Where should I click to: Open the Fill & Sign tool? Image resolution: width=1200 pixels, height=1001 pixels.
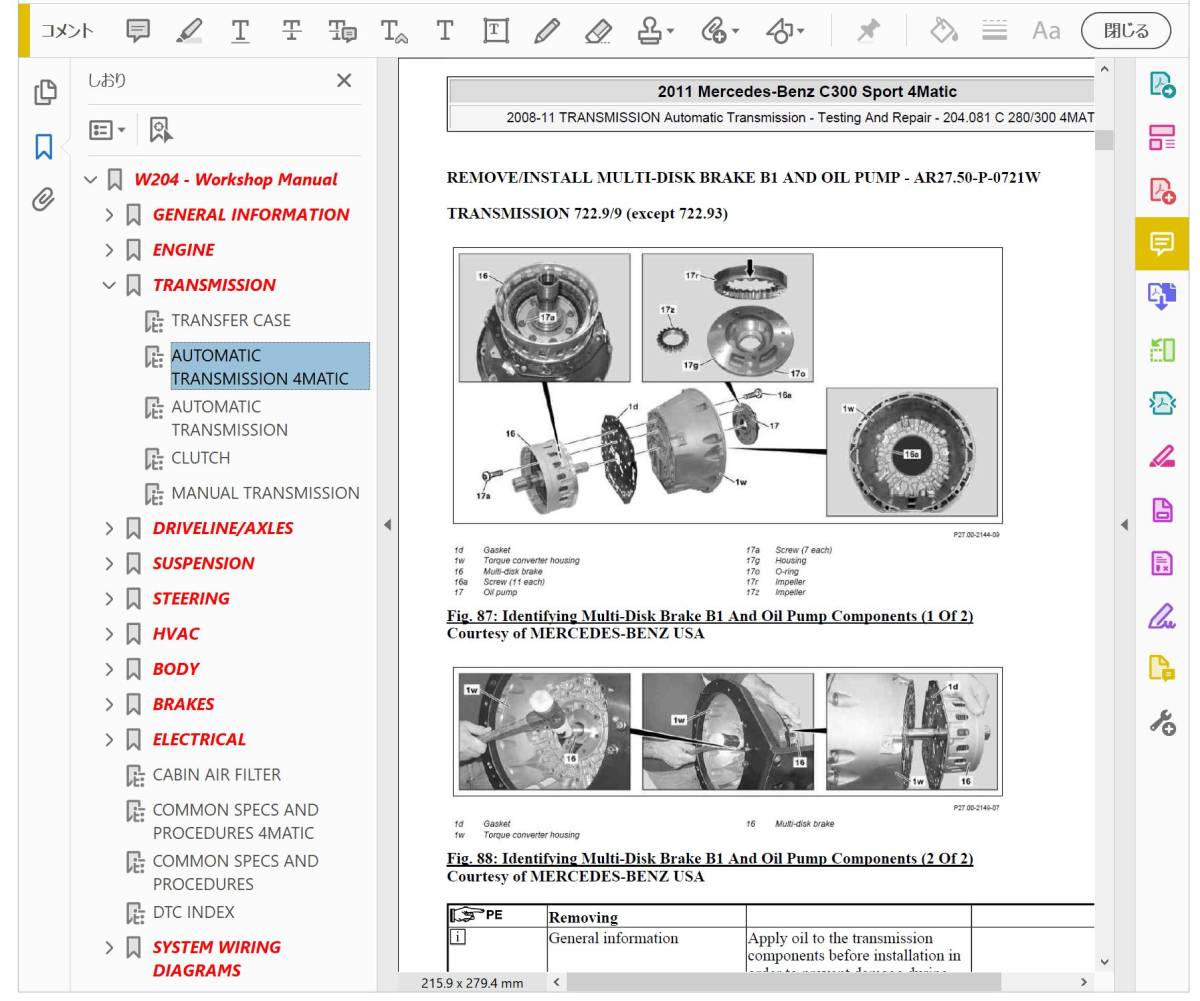1162,616
